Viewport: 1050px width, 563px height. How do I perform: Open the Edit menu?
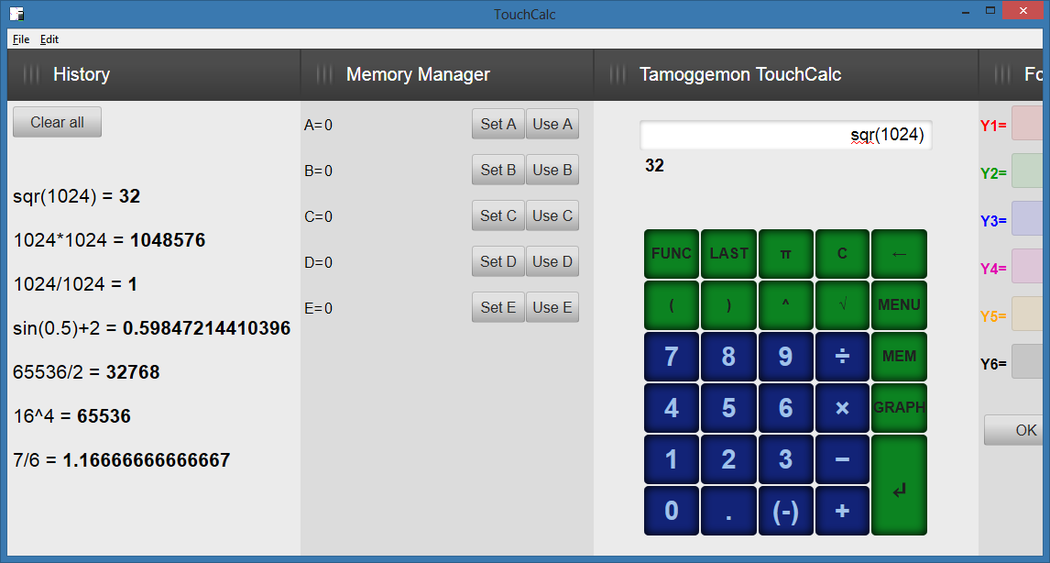point(50,39)
